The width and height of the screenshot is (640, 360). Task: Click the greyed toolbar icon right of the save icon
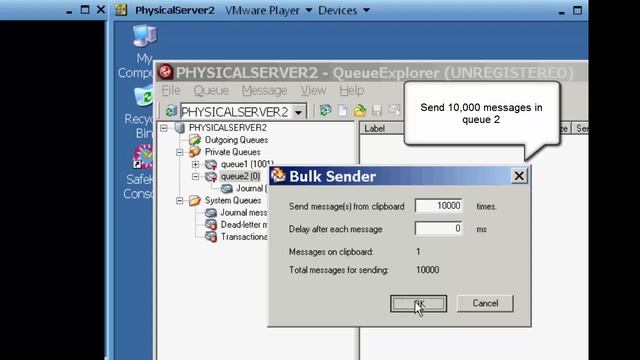point(394,111)
